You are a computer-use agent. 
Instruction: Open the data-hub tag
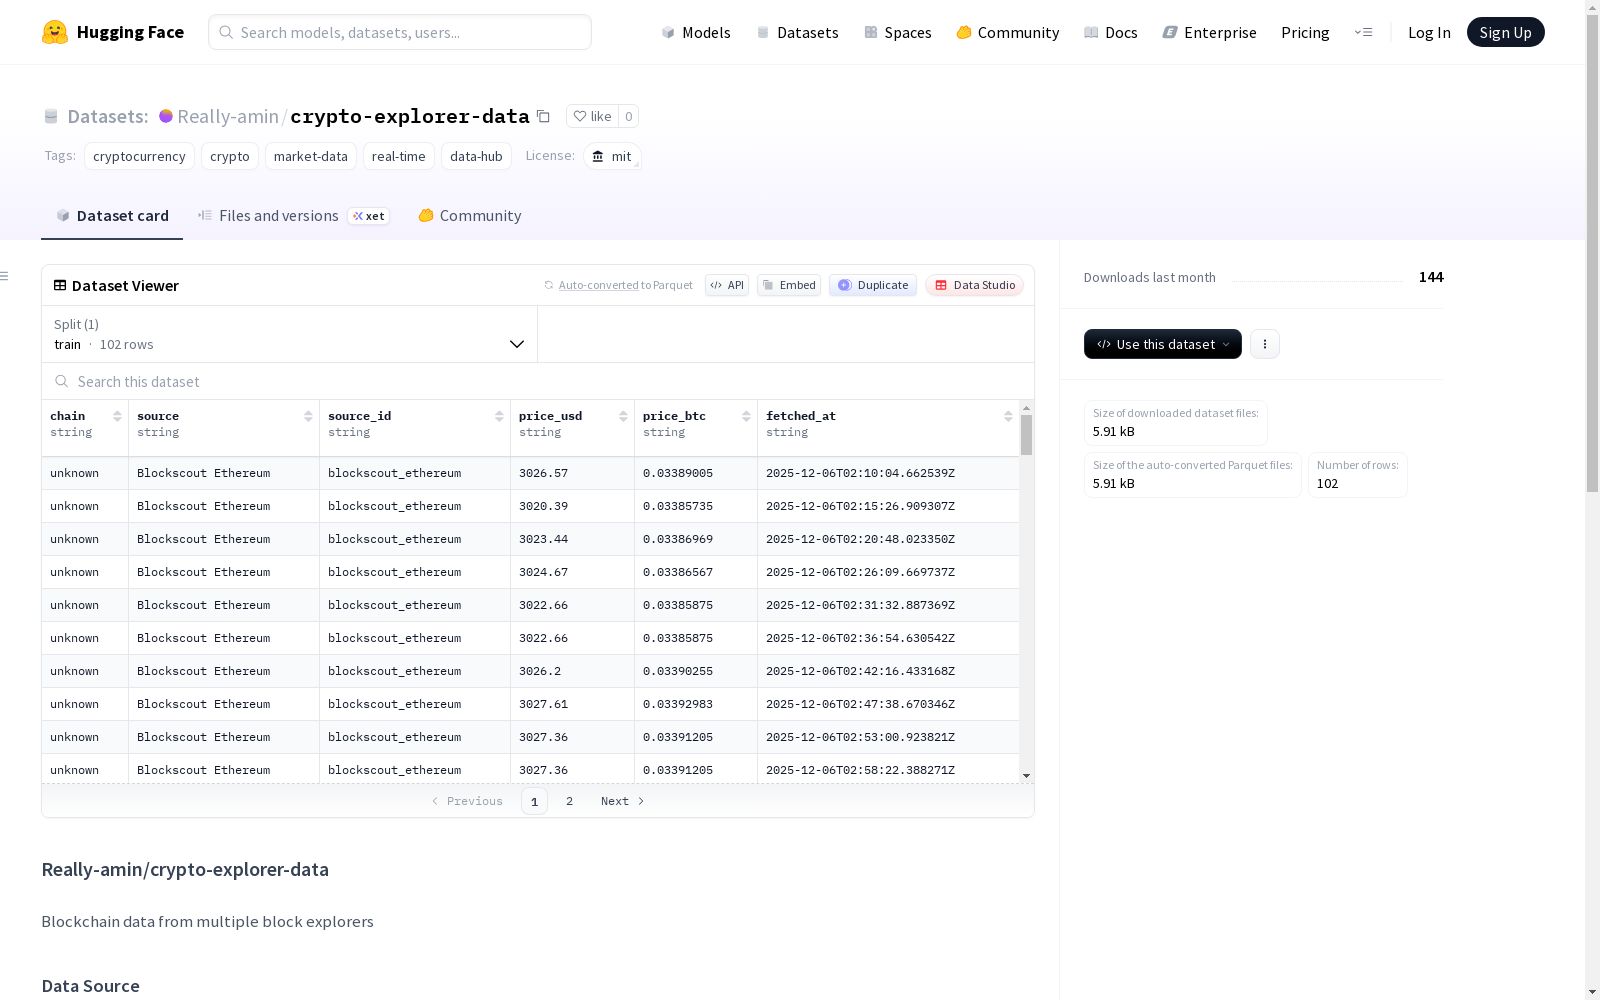pos(476,156)
